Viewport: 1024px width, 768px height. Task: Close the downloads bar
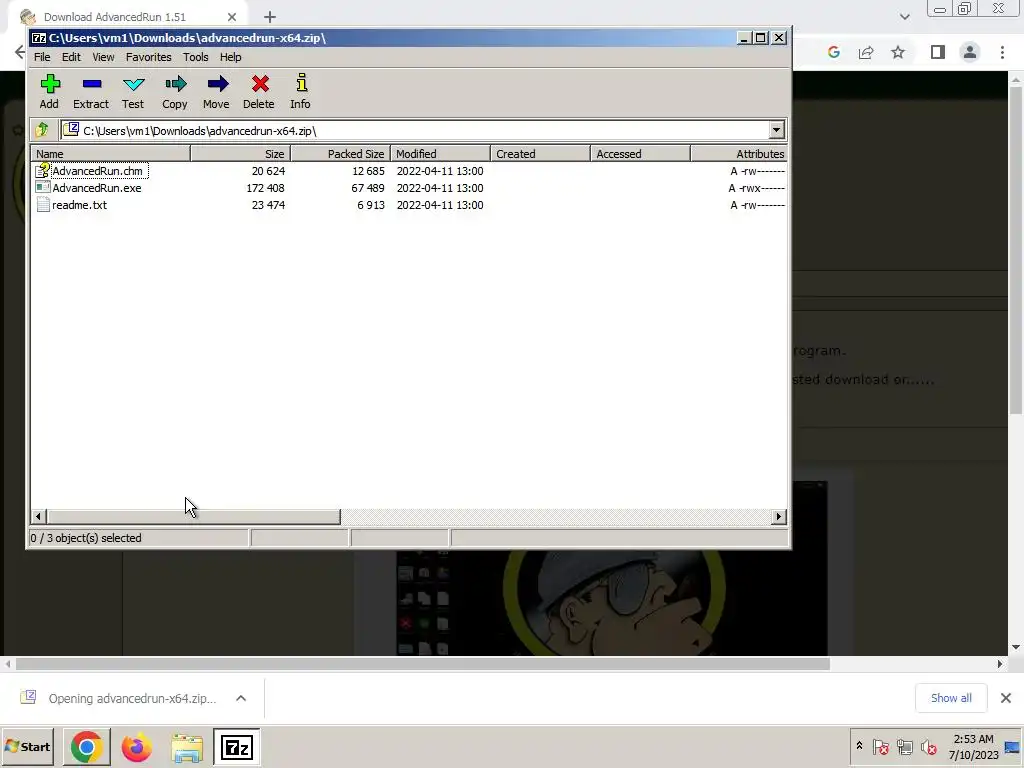point(1006,698)
